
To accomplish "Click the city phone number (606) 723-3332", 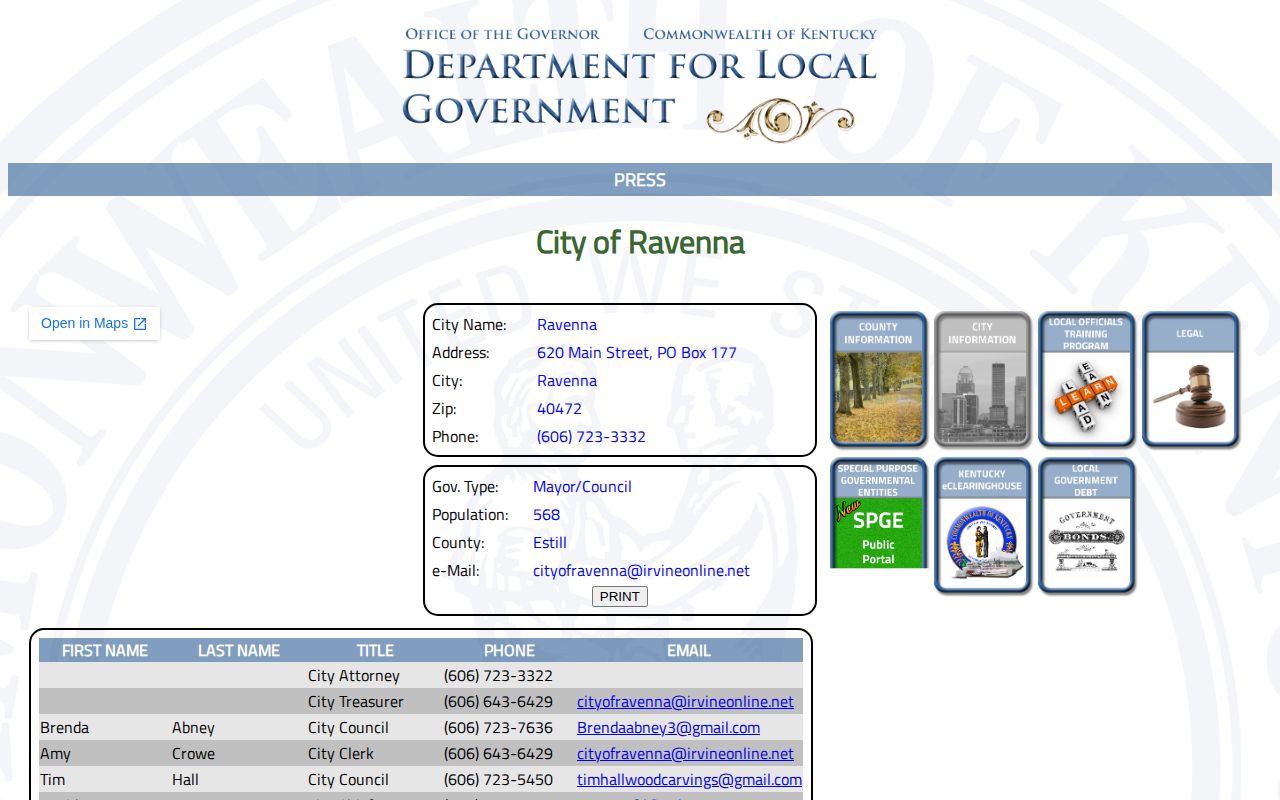I will [591, 437].
